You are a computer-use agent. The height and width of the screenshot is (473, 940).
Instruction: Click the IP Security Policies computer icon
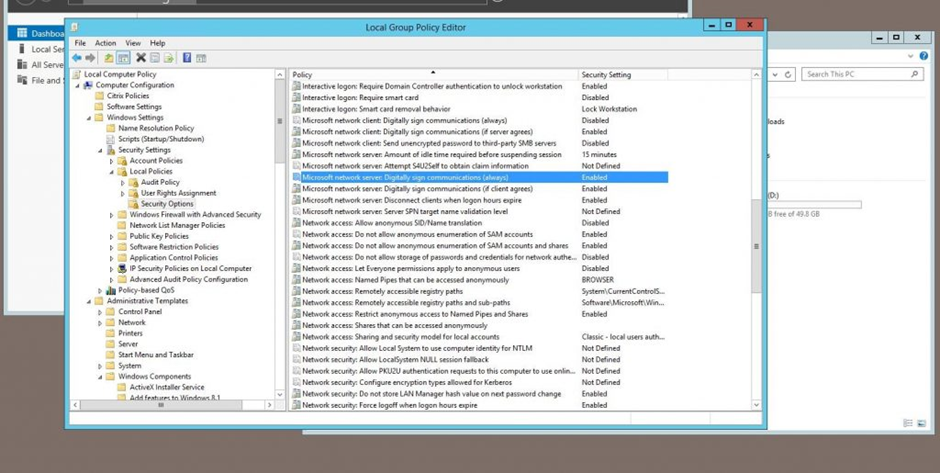tap(122, 269)
